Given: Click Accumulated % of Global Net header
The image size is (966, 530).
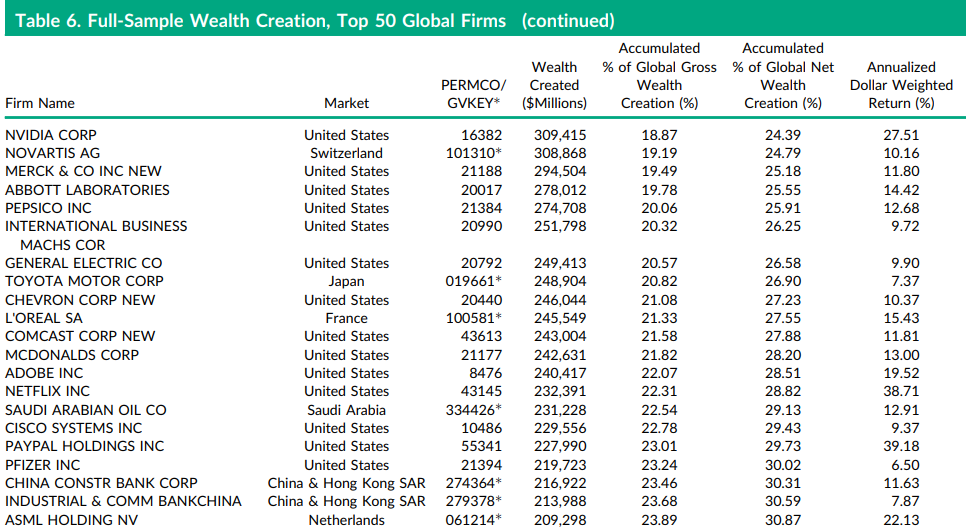Looking at the screenshot, I should coord(783,76).
